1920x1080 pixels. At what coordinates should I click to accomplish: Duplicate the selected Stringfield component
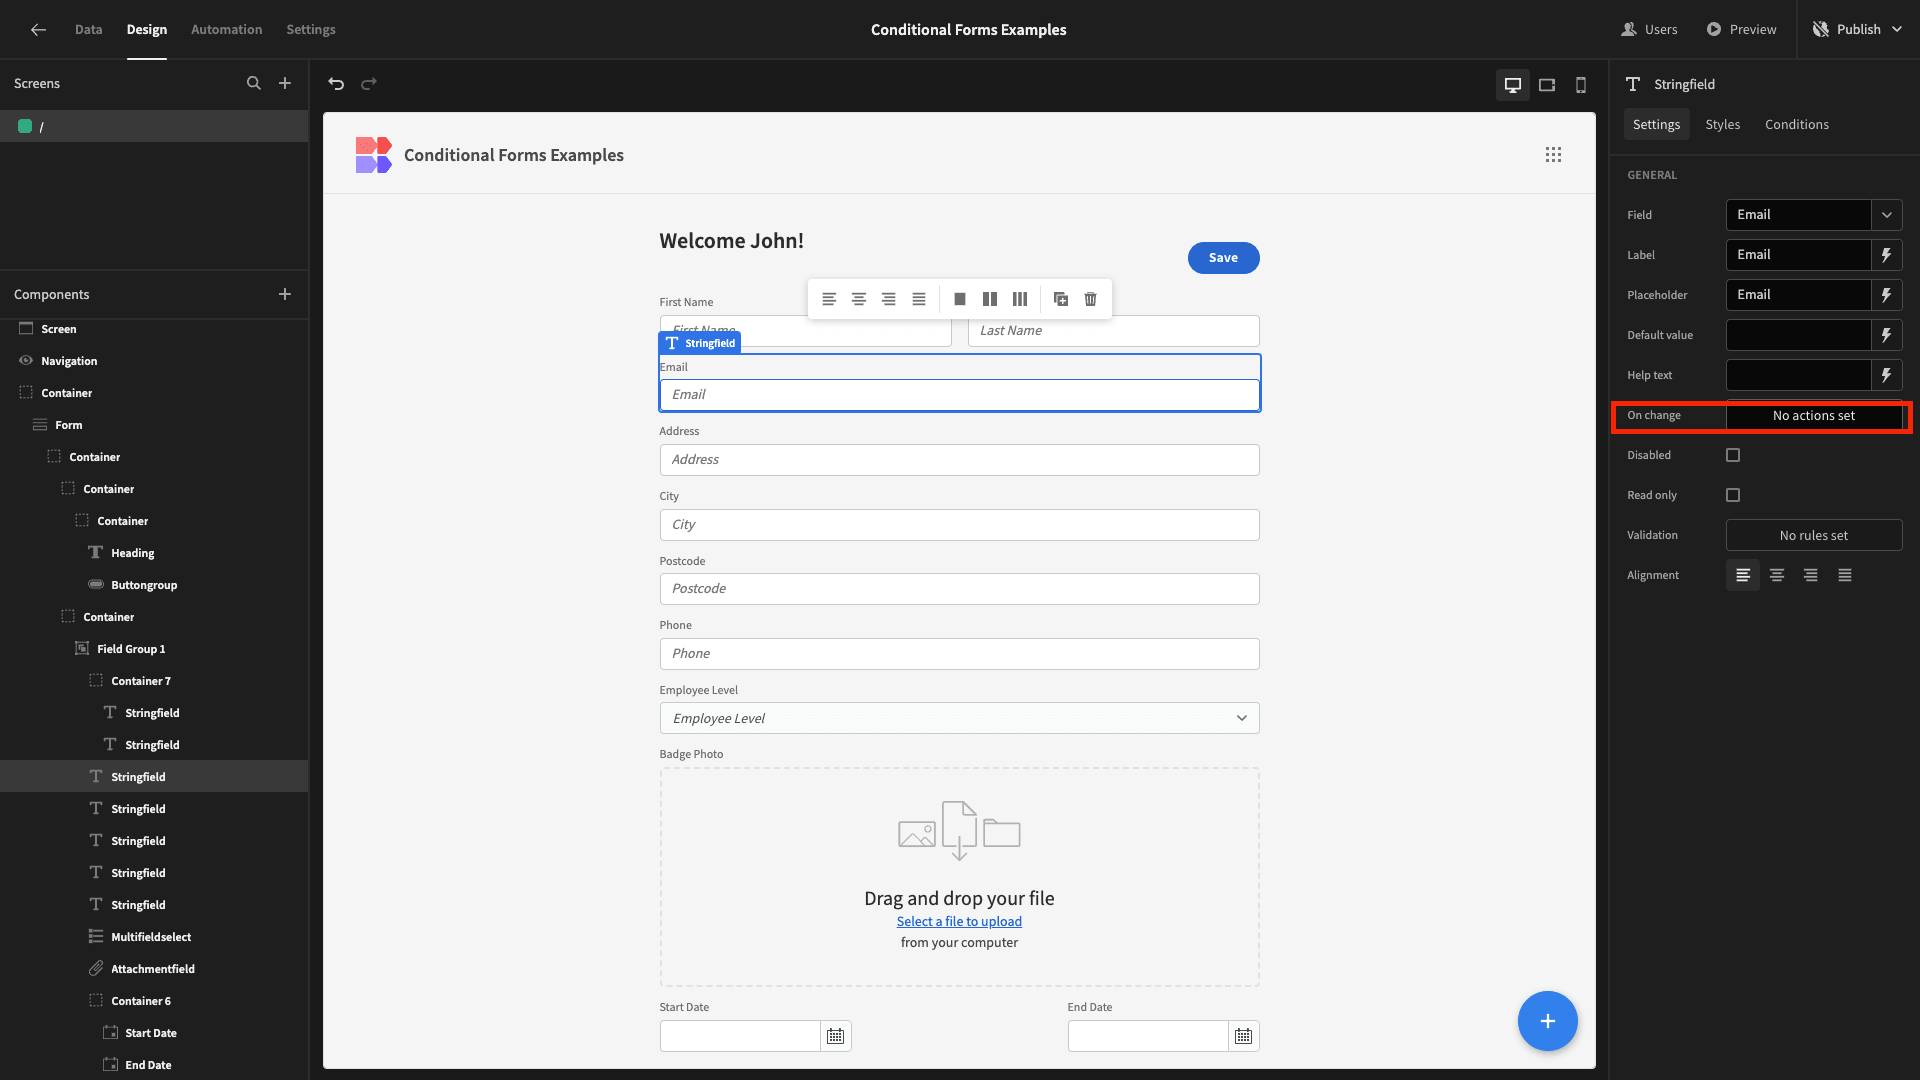point(1060,298)
